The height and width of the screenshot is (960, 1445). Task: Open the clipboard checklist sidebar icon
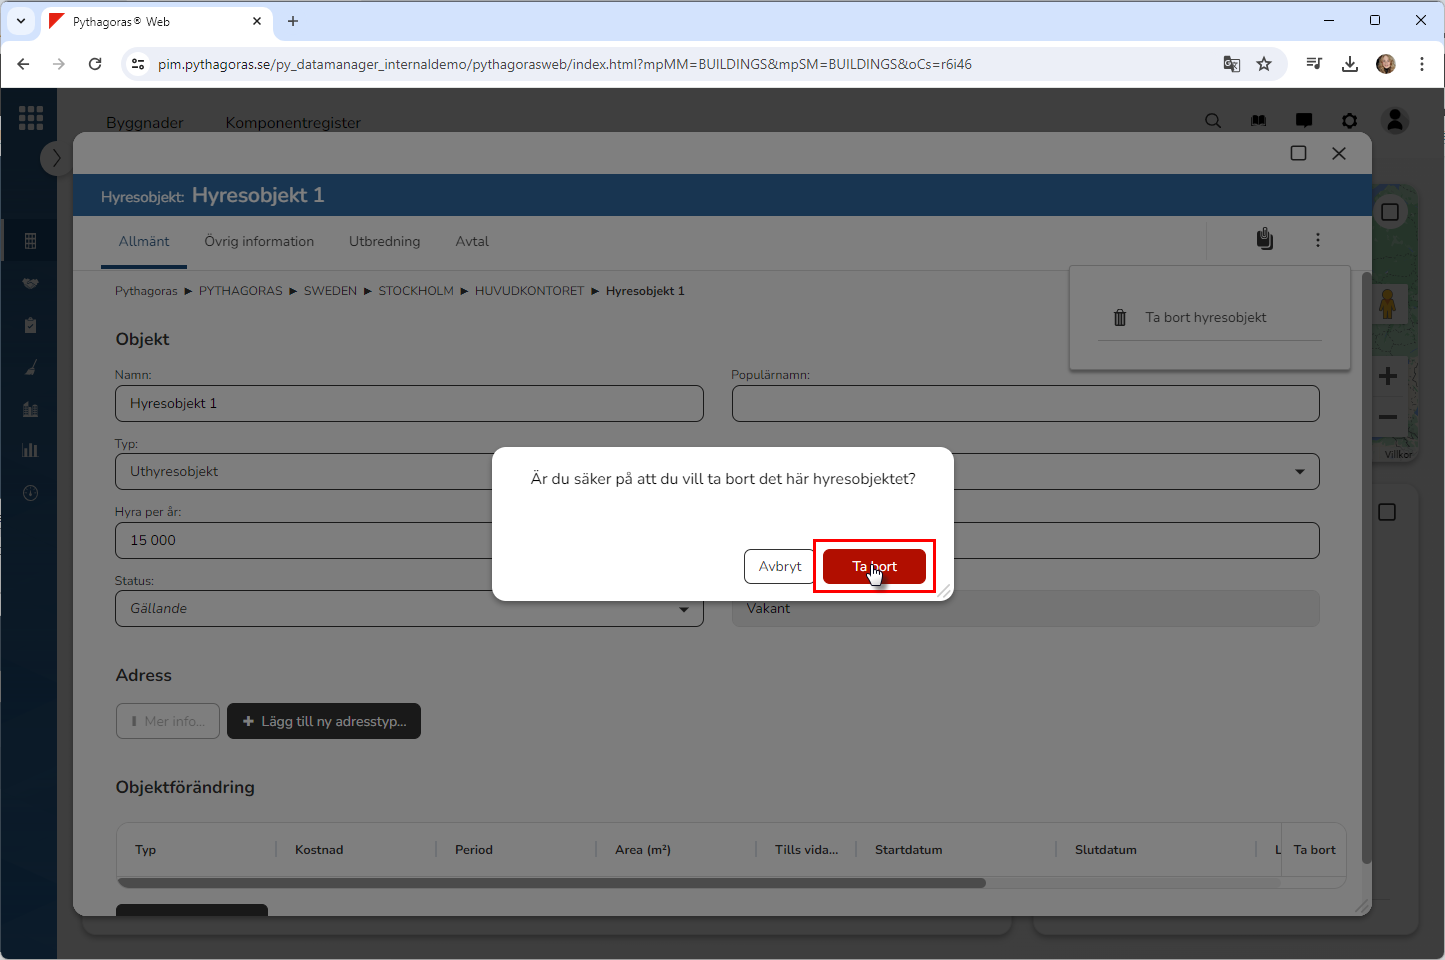(x=30, y=325)
